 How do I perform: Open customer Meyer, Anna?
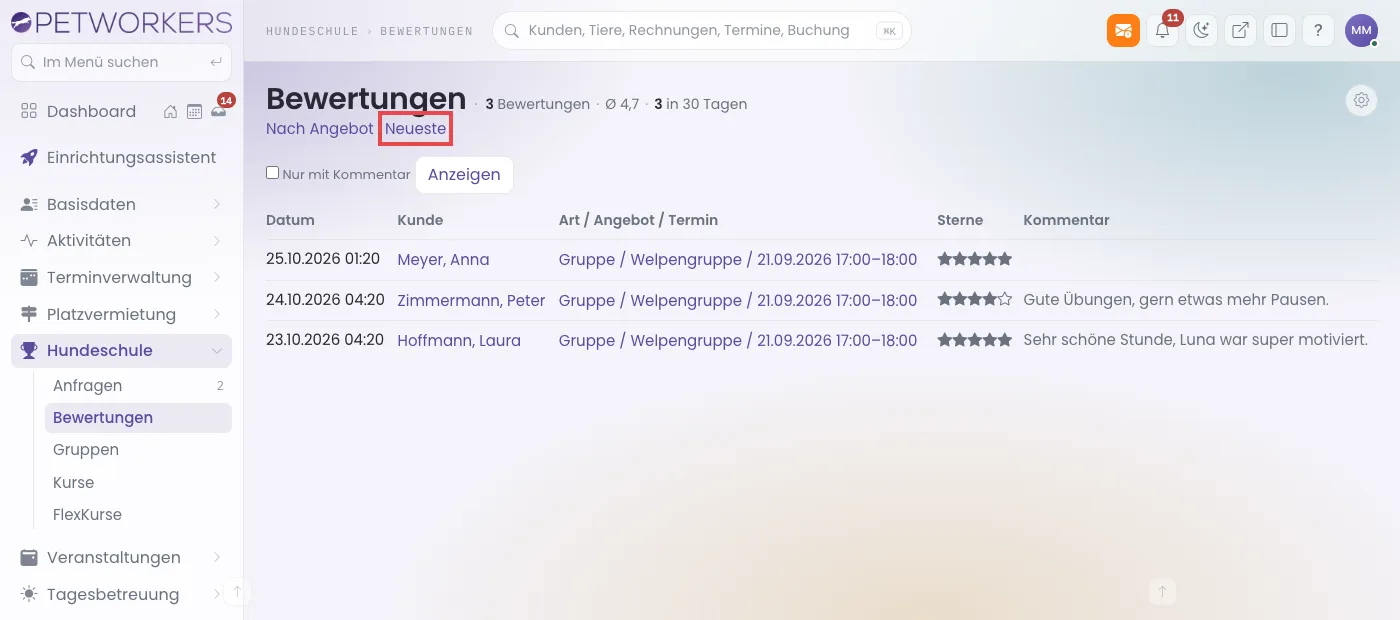(x=443, y=259)
